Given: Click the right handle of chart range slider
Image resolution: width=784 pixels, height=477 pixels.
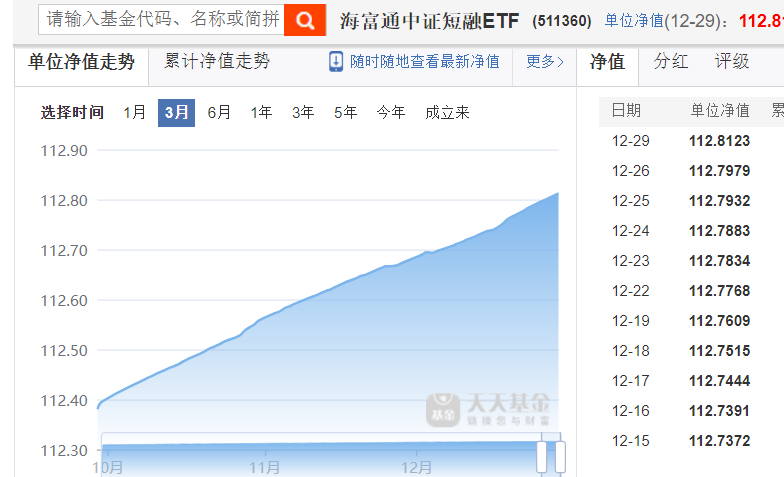Looking at the screenshot, I should coord(560,456).
